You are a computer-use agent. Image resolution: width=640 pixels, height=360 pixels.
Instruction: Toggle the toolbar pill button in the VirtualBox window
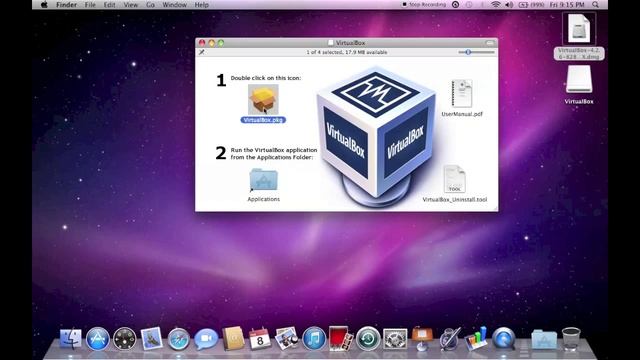click(x=490, y=42)
